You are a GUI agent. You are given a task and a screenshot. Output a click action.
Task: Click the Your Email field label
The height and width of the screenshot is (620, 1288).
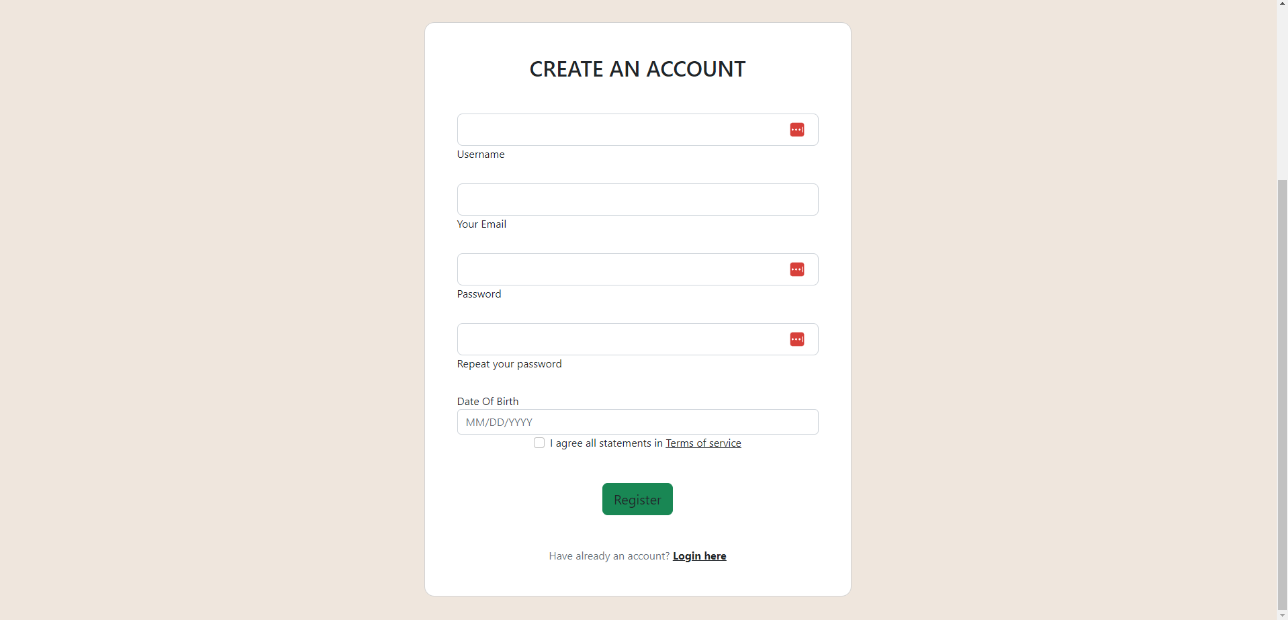point(481,224)
